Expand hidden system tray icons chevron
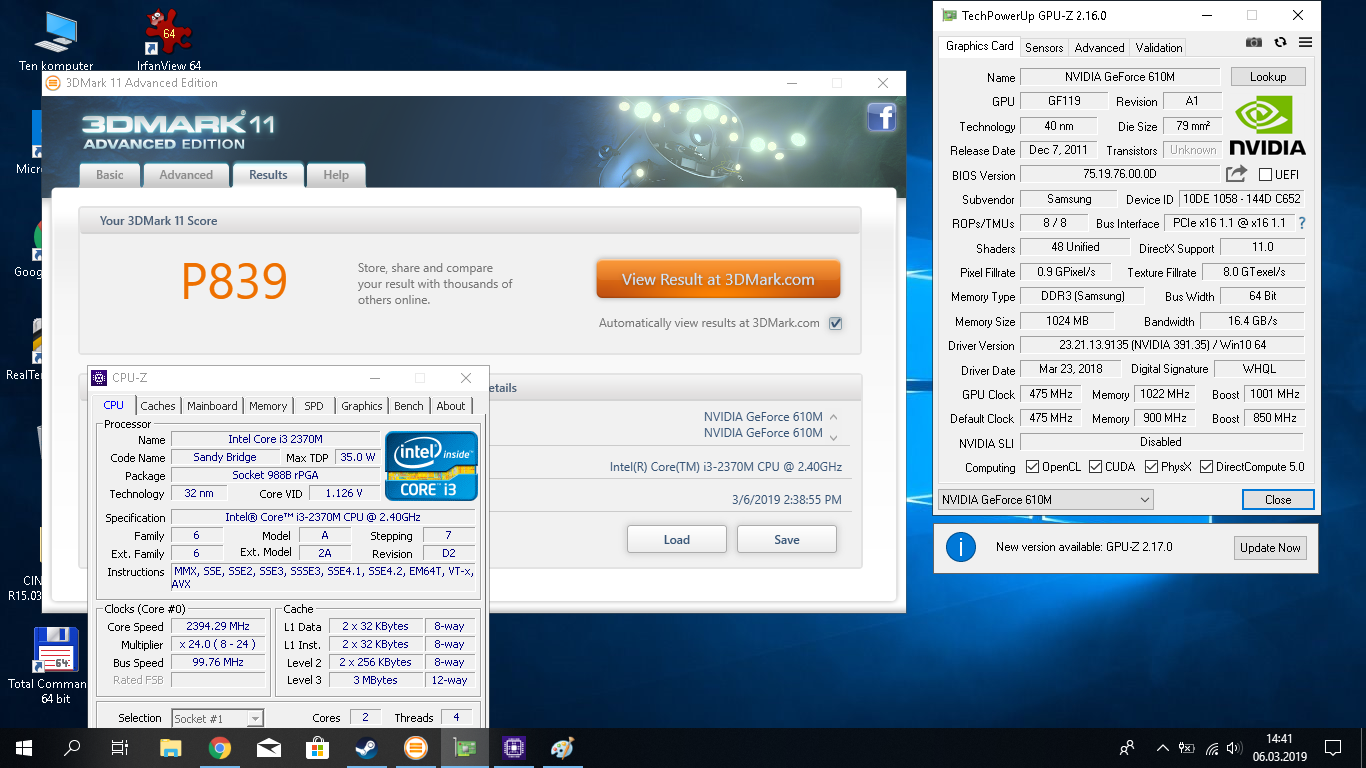Image resolution: width=1366 pixels, height=768 pixels. pyautogui.click(x=1162, y=748)
